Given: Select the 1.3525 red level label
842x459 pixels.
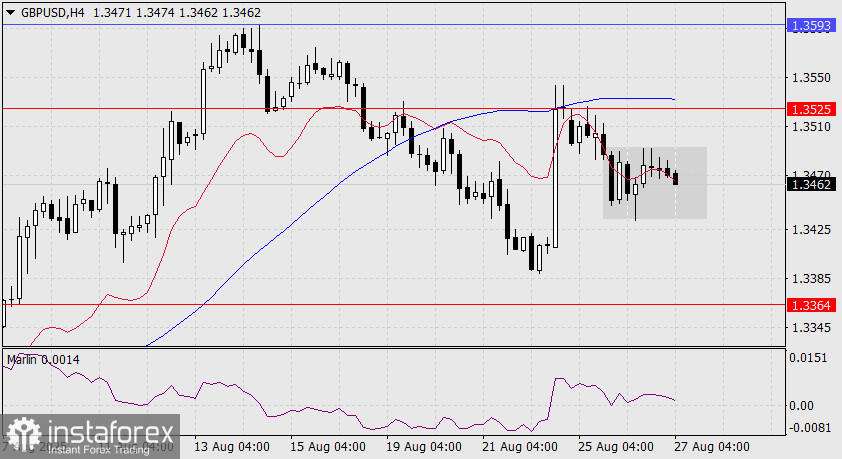Looking at the screenshot, I should pyautogui.click(x=811, y=110).
